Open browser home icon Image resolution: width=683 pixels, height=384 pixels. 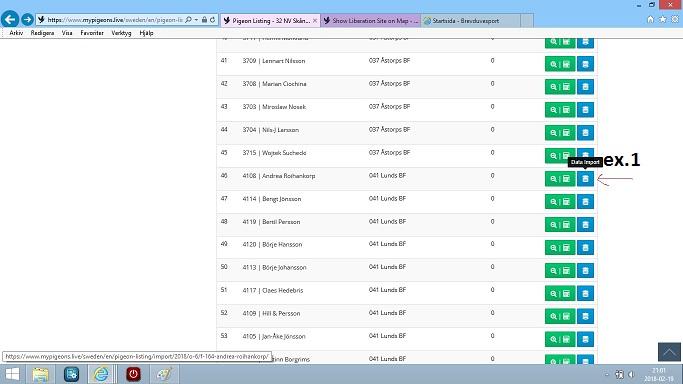[x=650, y=20]
